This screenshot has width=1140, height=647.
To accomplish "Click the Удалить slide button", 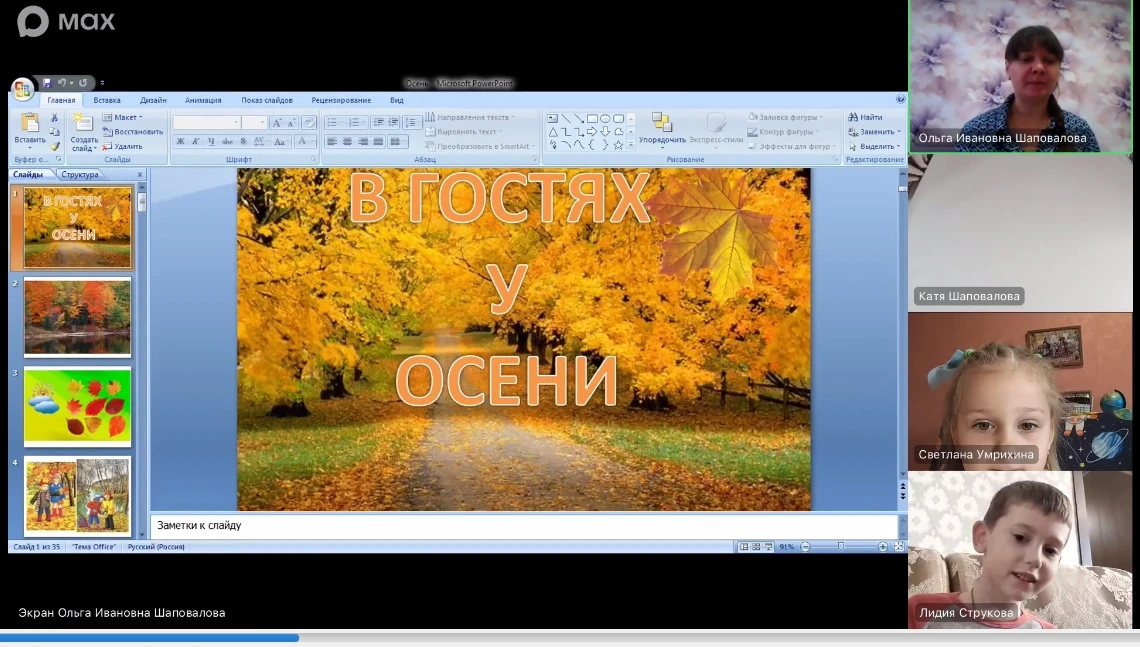I will (x=122, y=146).
